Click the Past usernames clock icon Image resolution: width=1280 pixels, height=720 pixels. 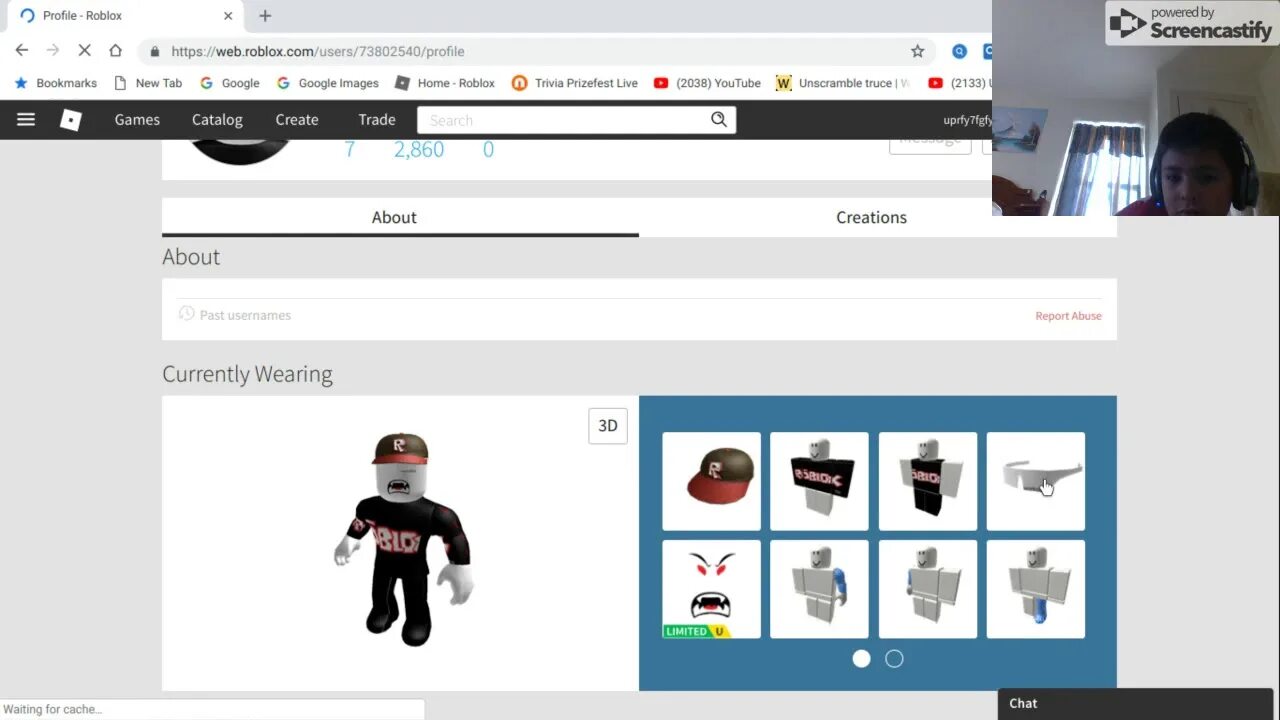tap(186, 314)
